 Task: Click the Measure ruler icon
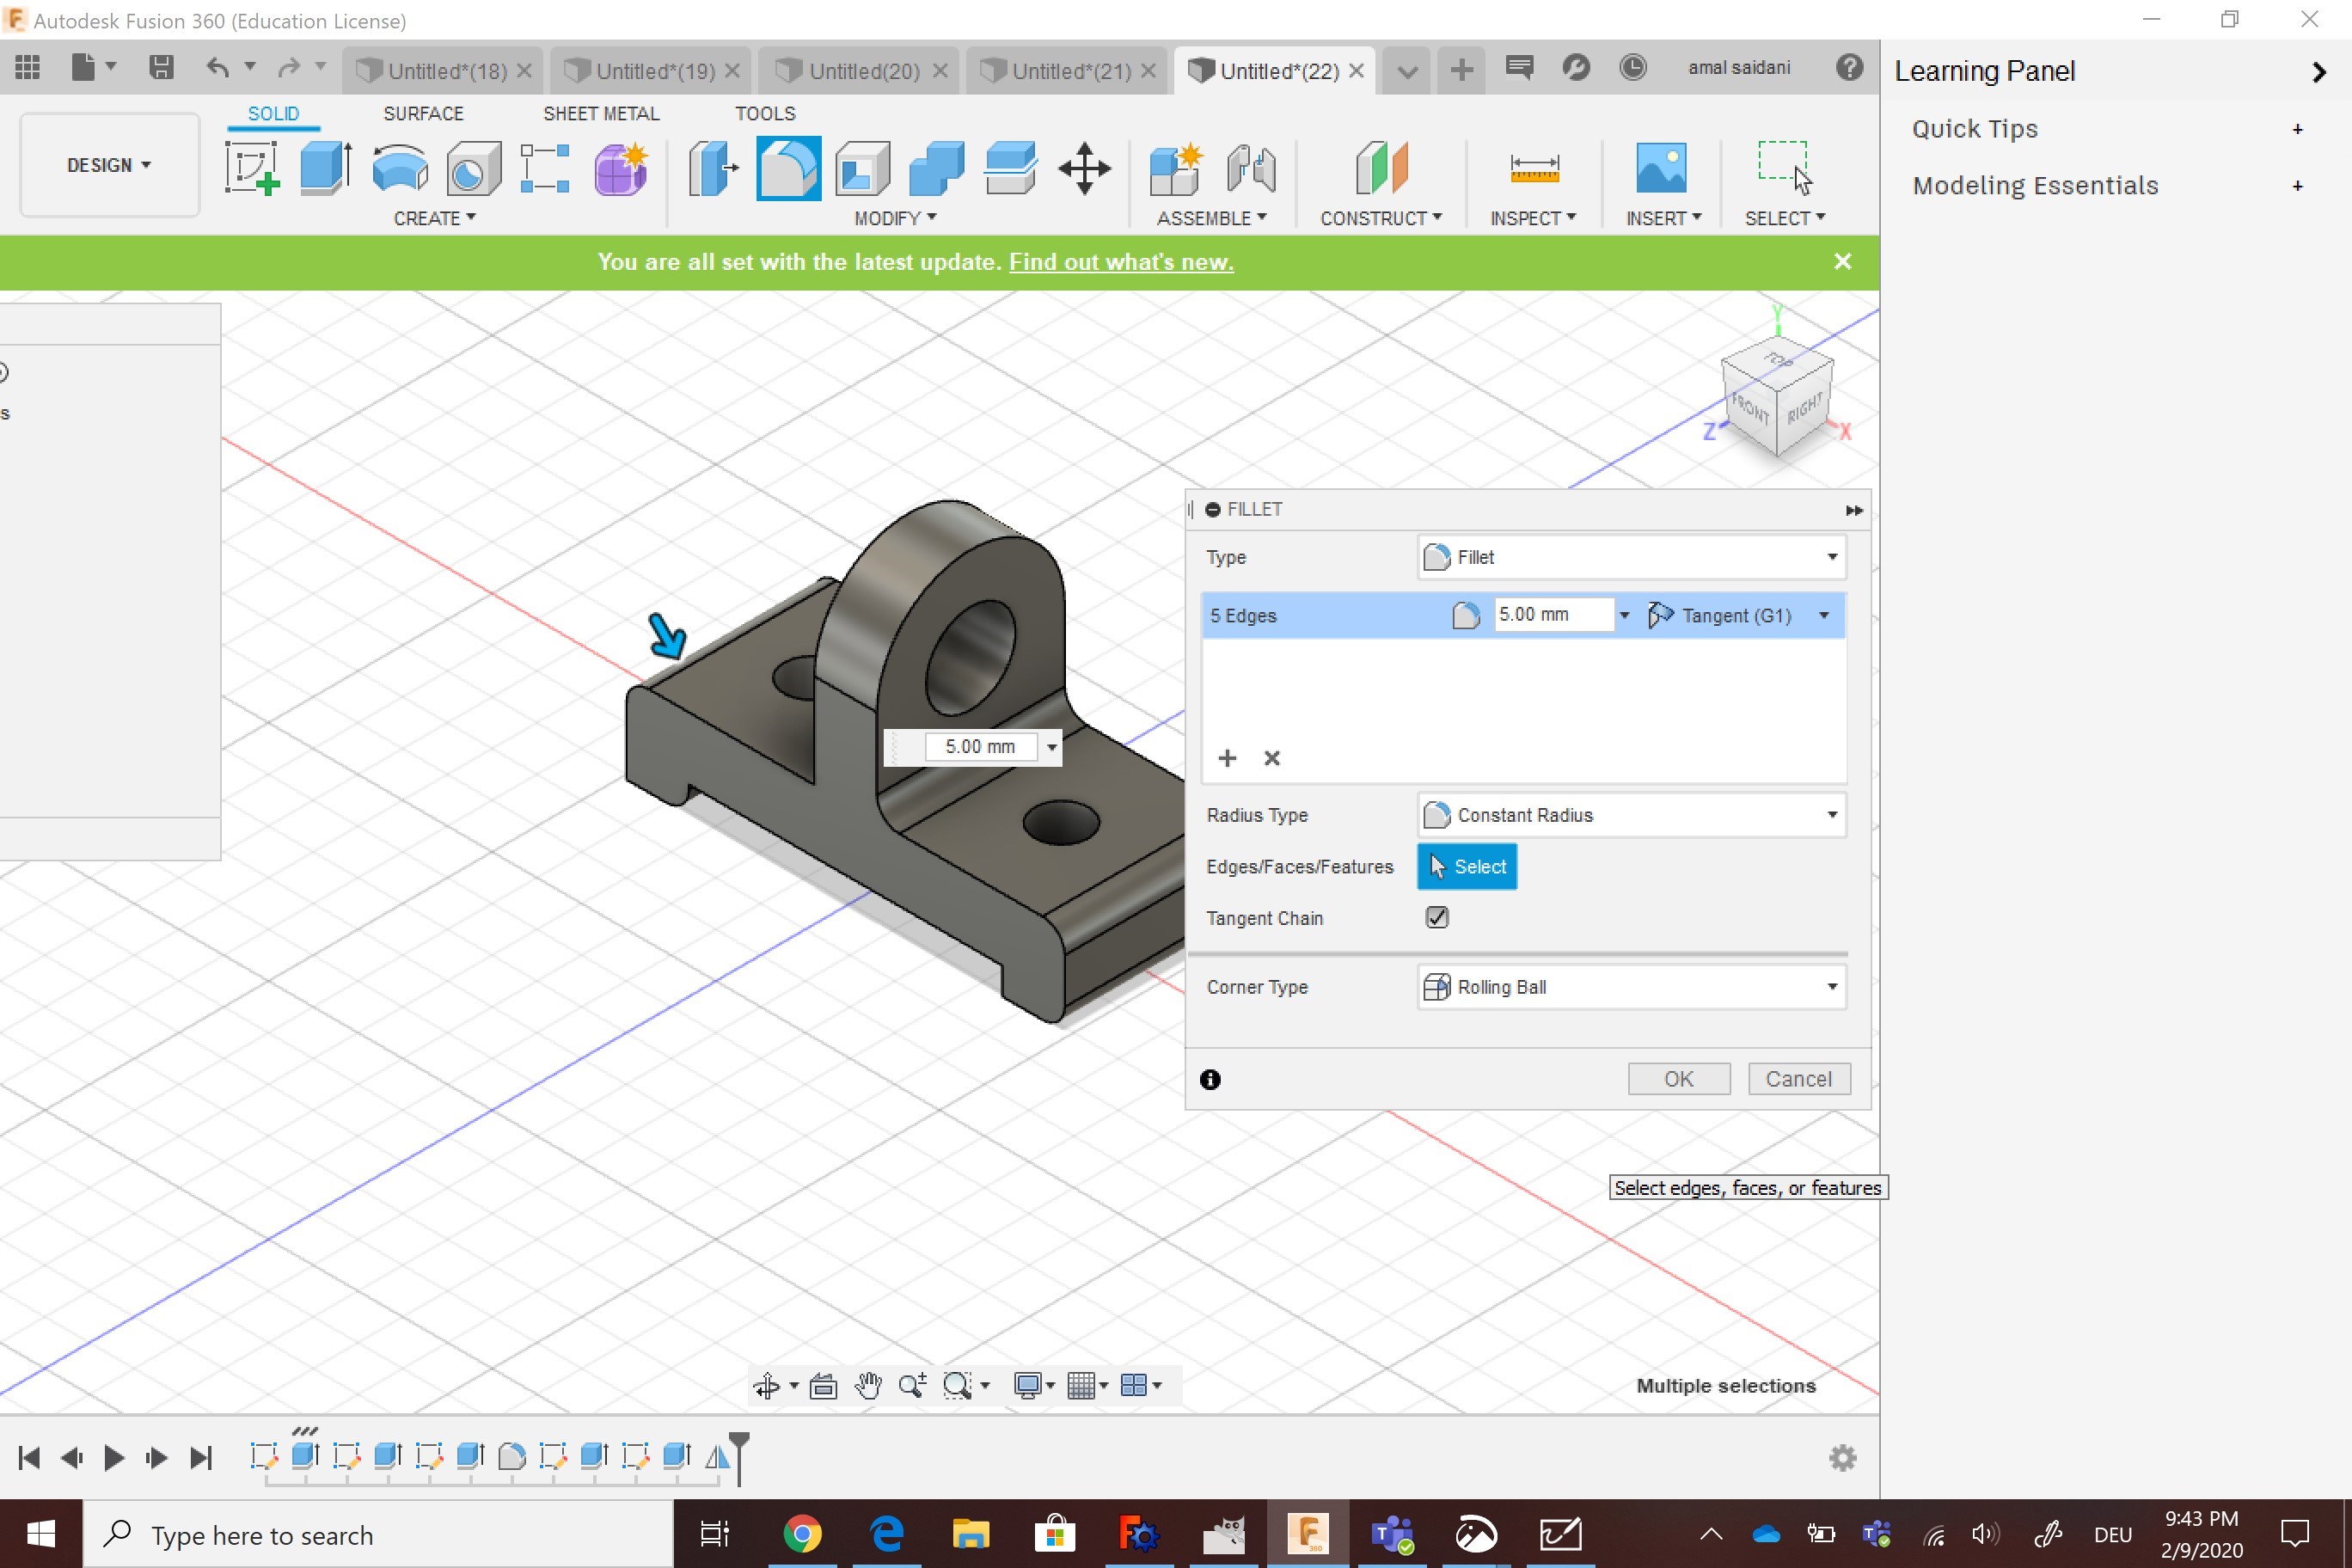(x=1534, y=168)
